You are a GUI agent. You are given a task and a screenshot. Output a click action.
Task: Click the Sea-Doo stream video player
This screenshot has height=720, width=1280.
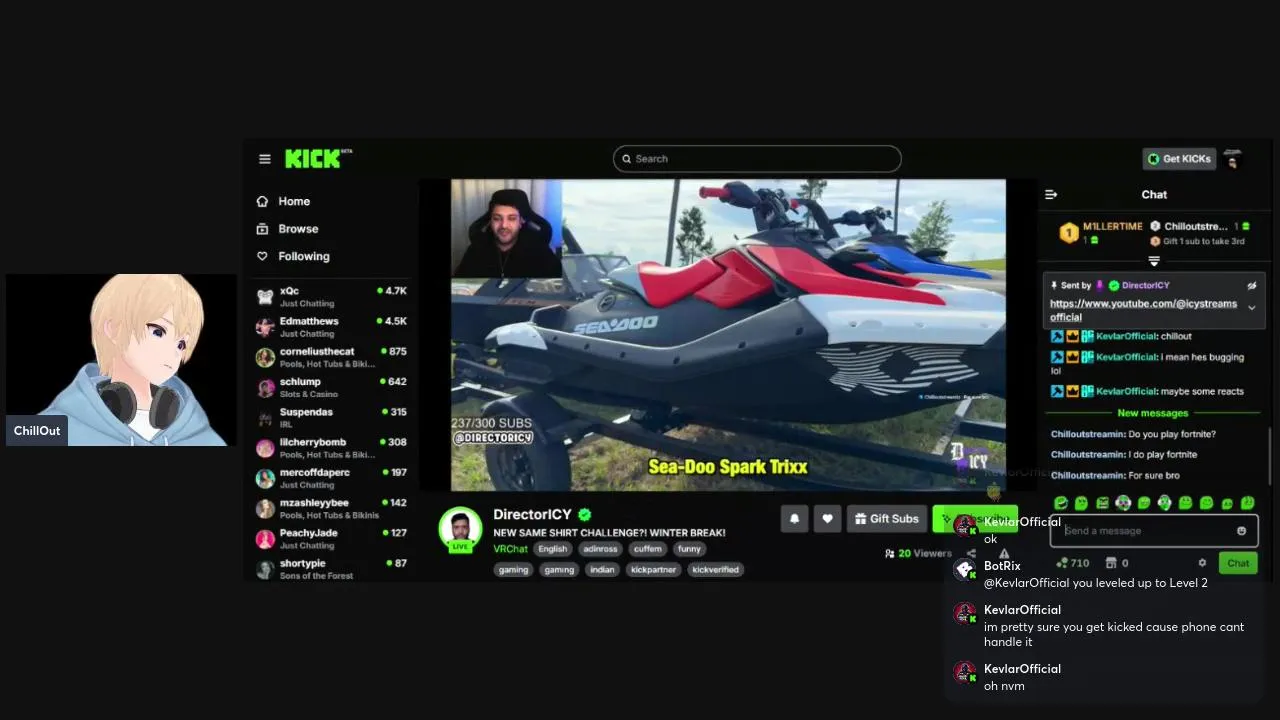pyautogui.click(x=728, y=335)
